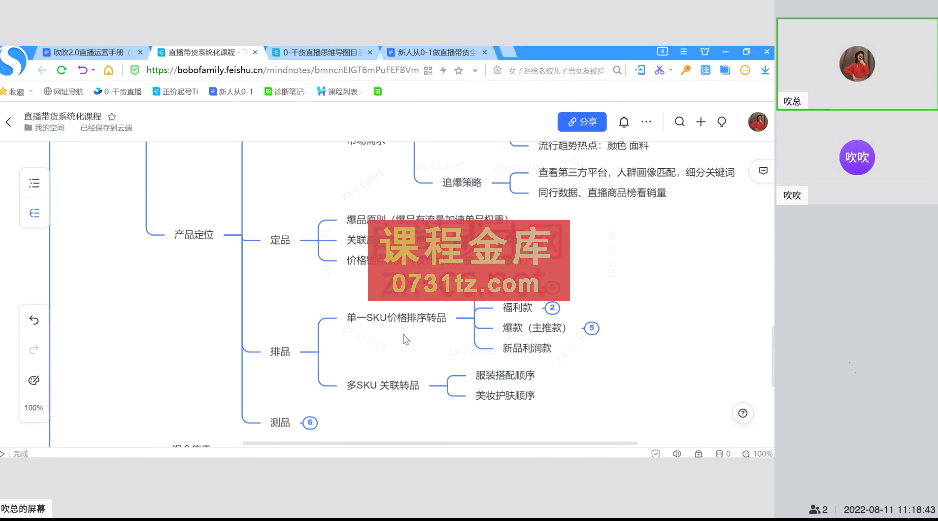Viewport: 938px width, 521px height.
Task: Click the lightning speed-mode icon
Action: (443, 71)
